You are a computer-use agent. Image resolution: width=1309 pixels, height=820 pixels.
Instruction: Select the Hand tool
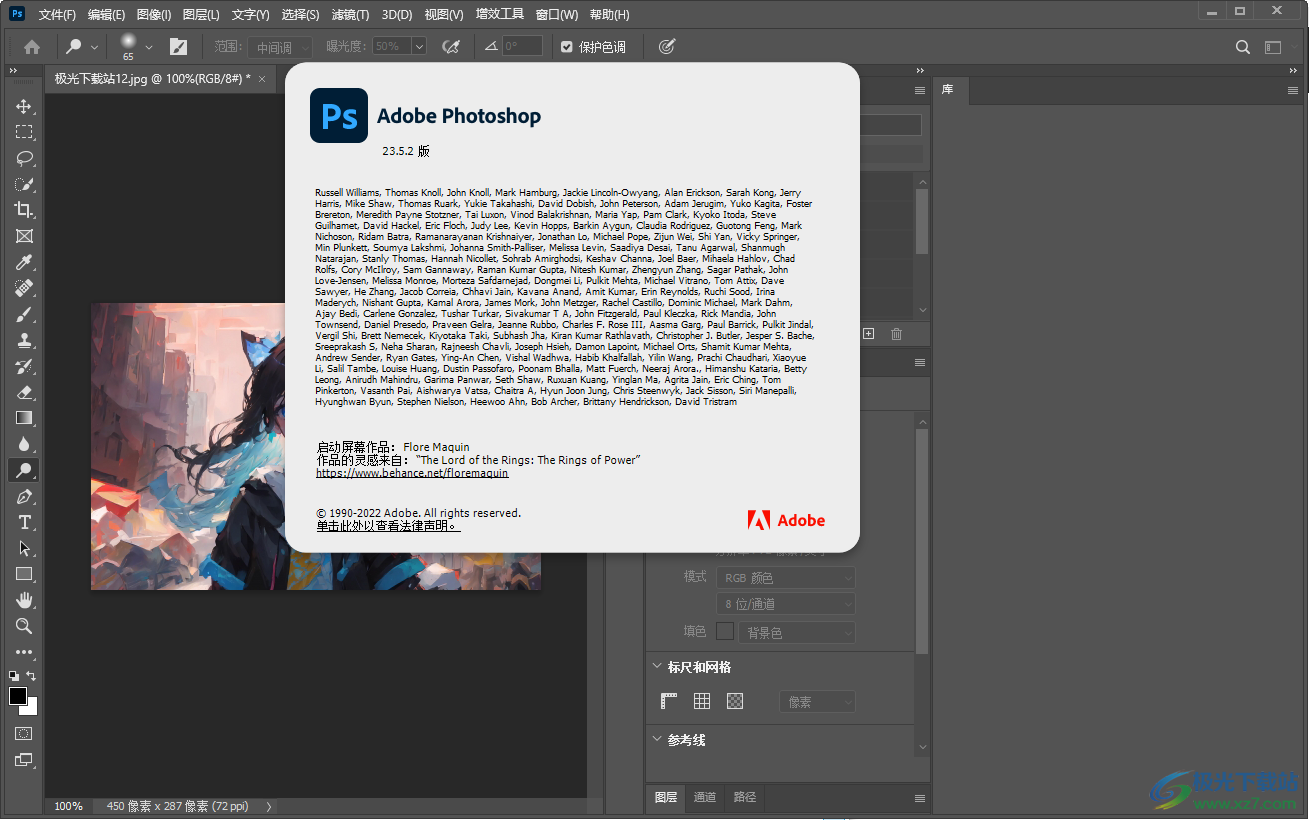24,600
